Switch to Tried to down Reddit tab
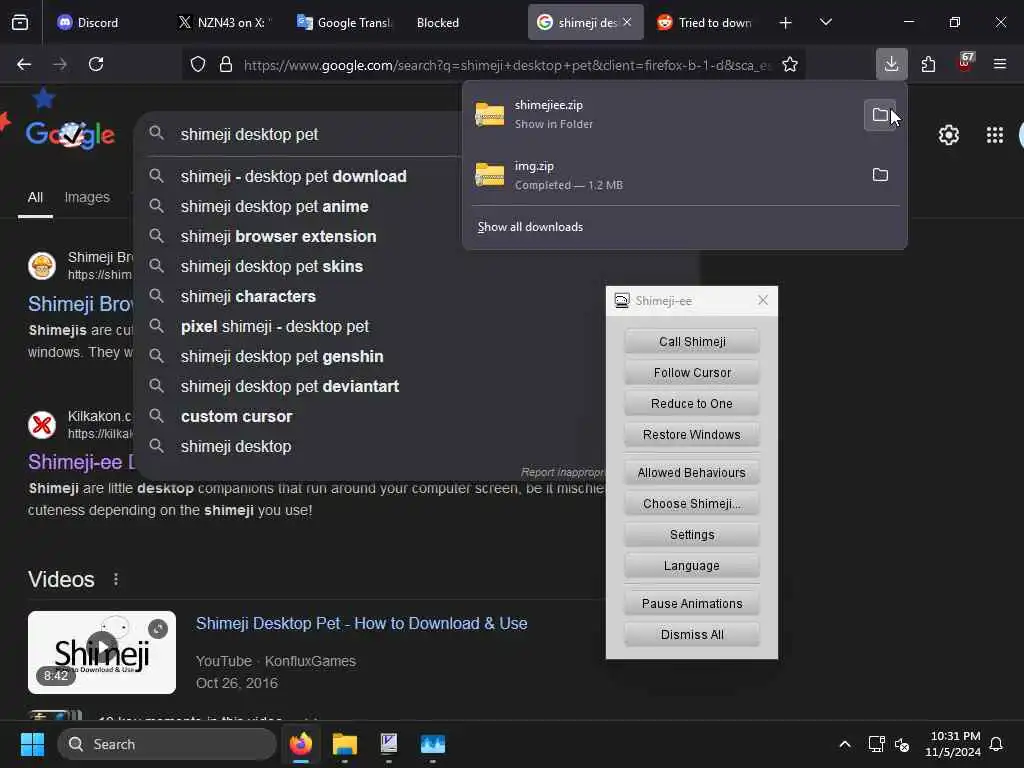Image resolution: width=1024 pixels, height=768 pixels. point(704,23)
